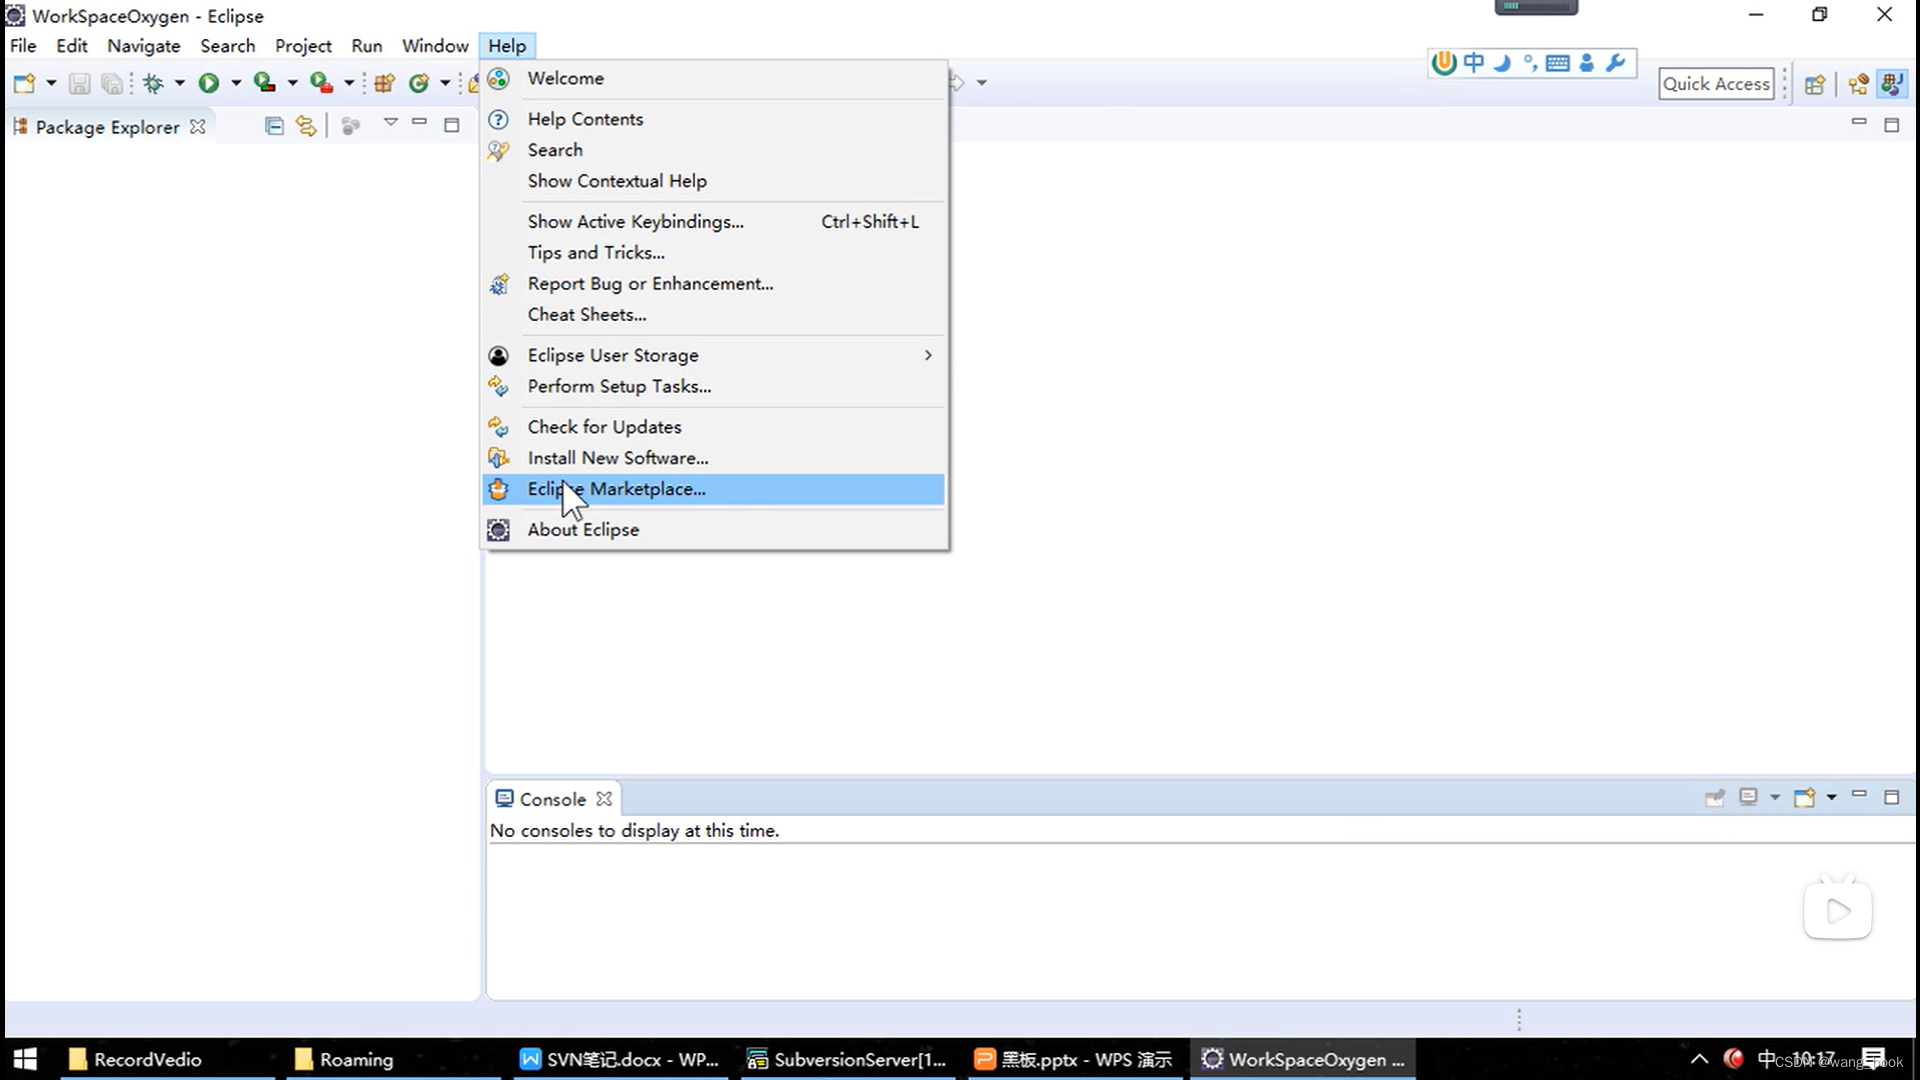The width and height of the screenshot is (1920, 1080).
Task: Expand the Run dropdown arrow
Action: click(236, 83)
